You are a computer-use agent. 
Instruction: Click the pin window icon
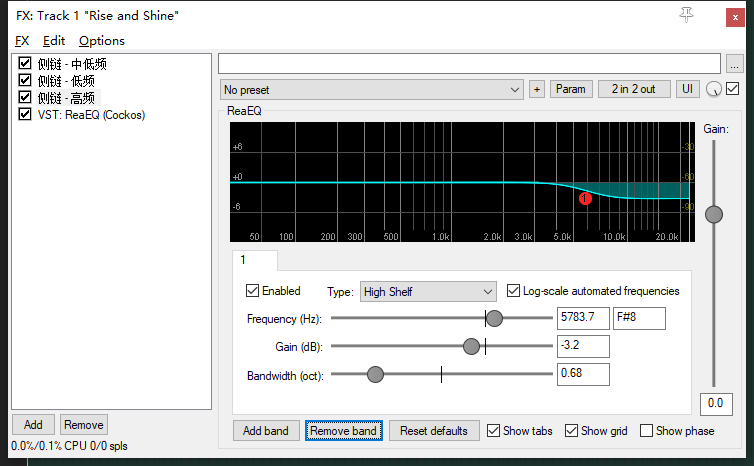pyautogui.click(x=686, y=15)
